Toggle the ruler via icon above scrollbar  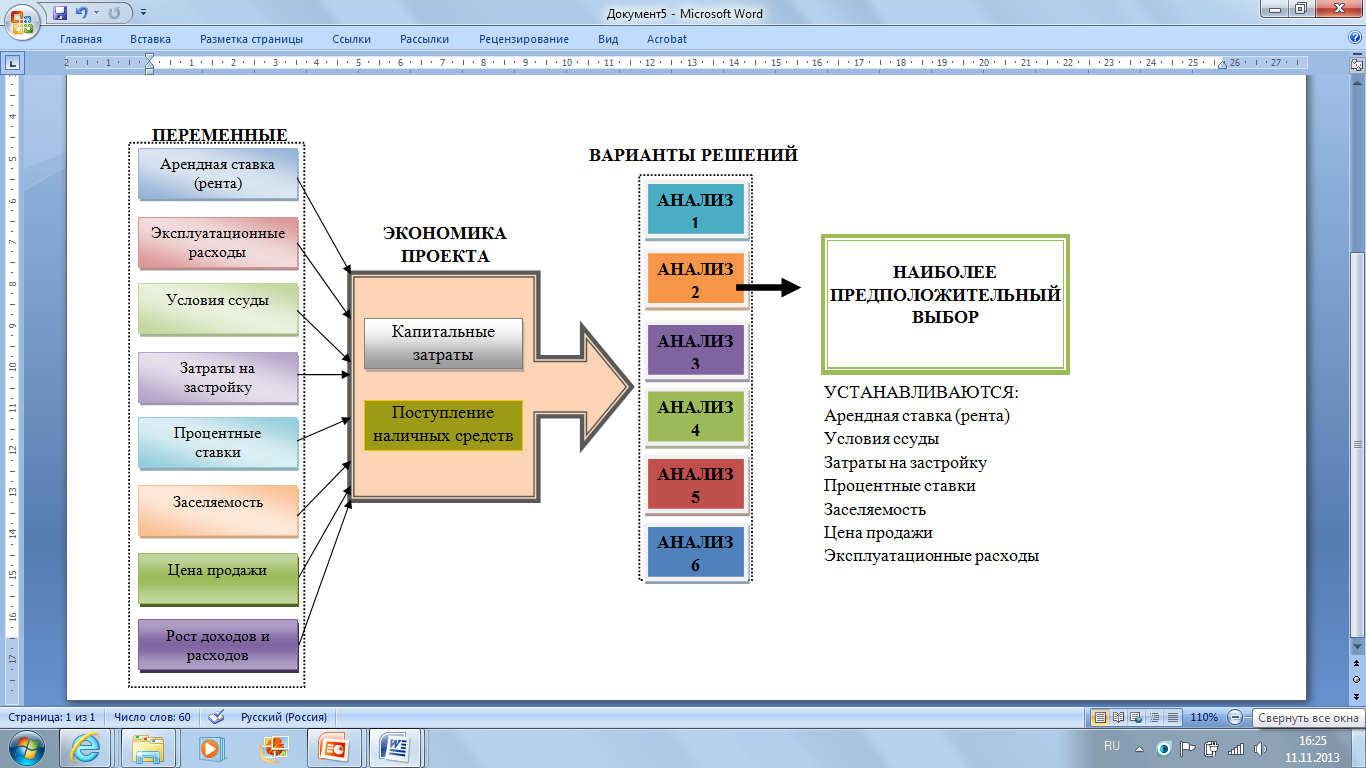[x=1357, y=64]
